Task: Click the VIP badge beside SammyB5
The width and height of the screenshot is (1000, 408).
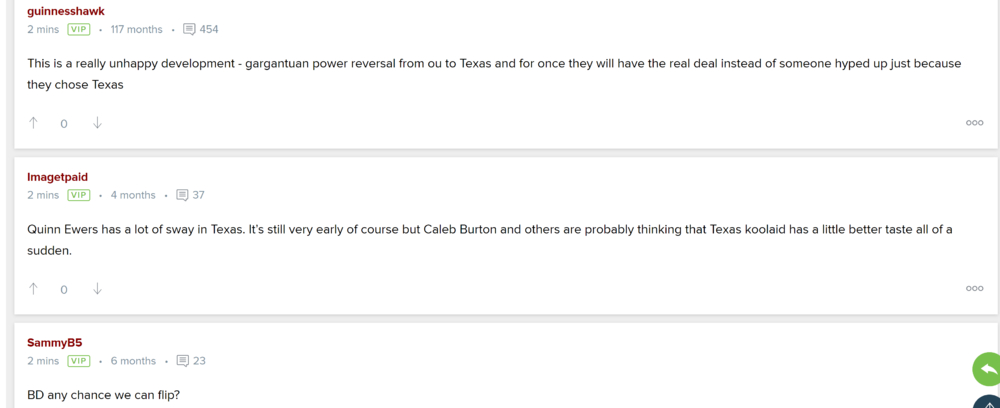Action: point(79,361)
